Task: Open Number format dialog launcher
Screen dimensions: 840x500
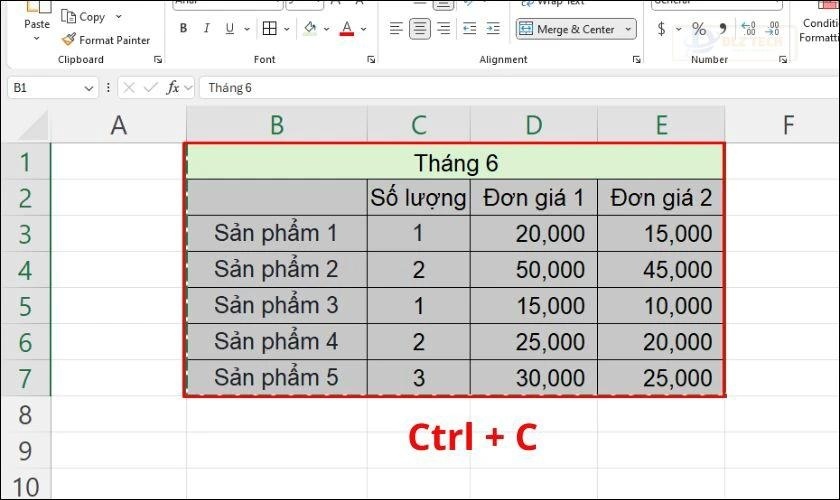Action: 783,59
